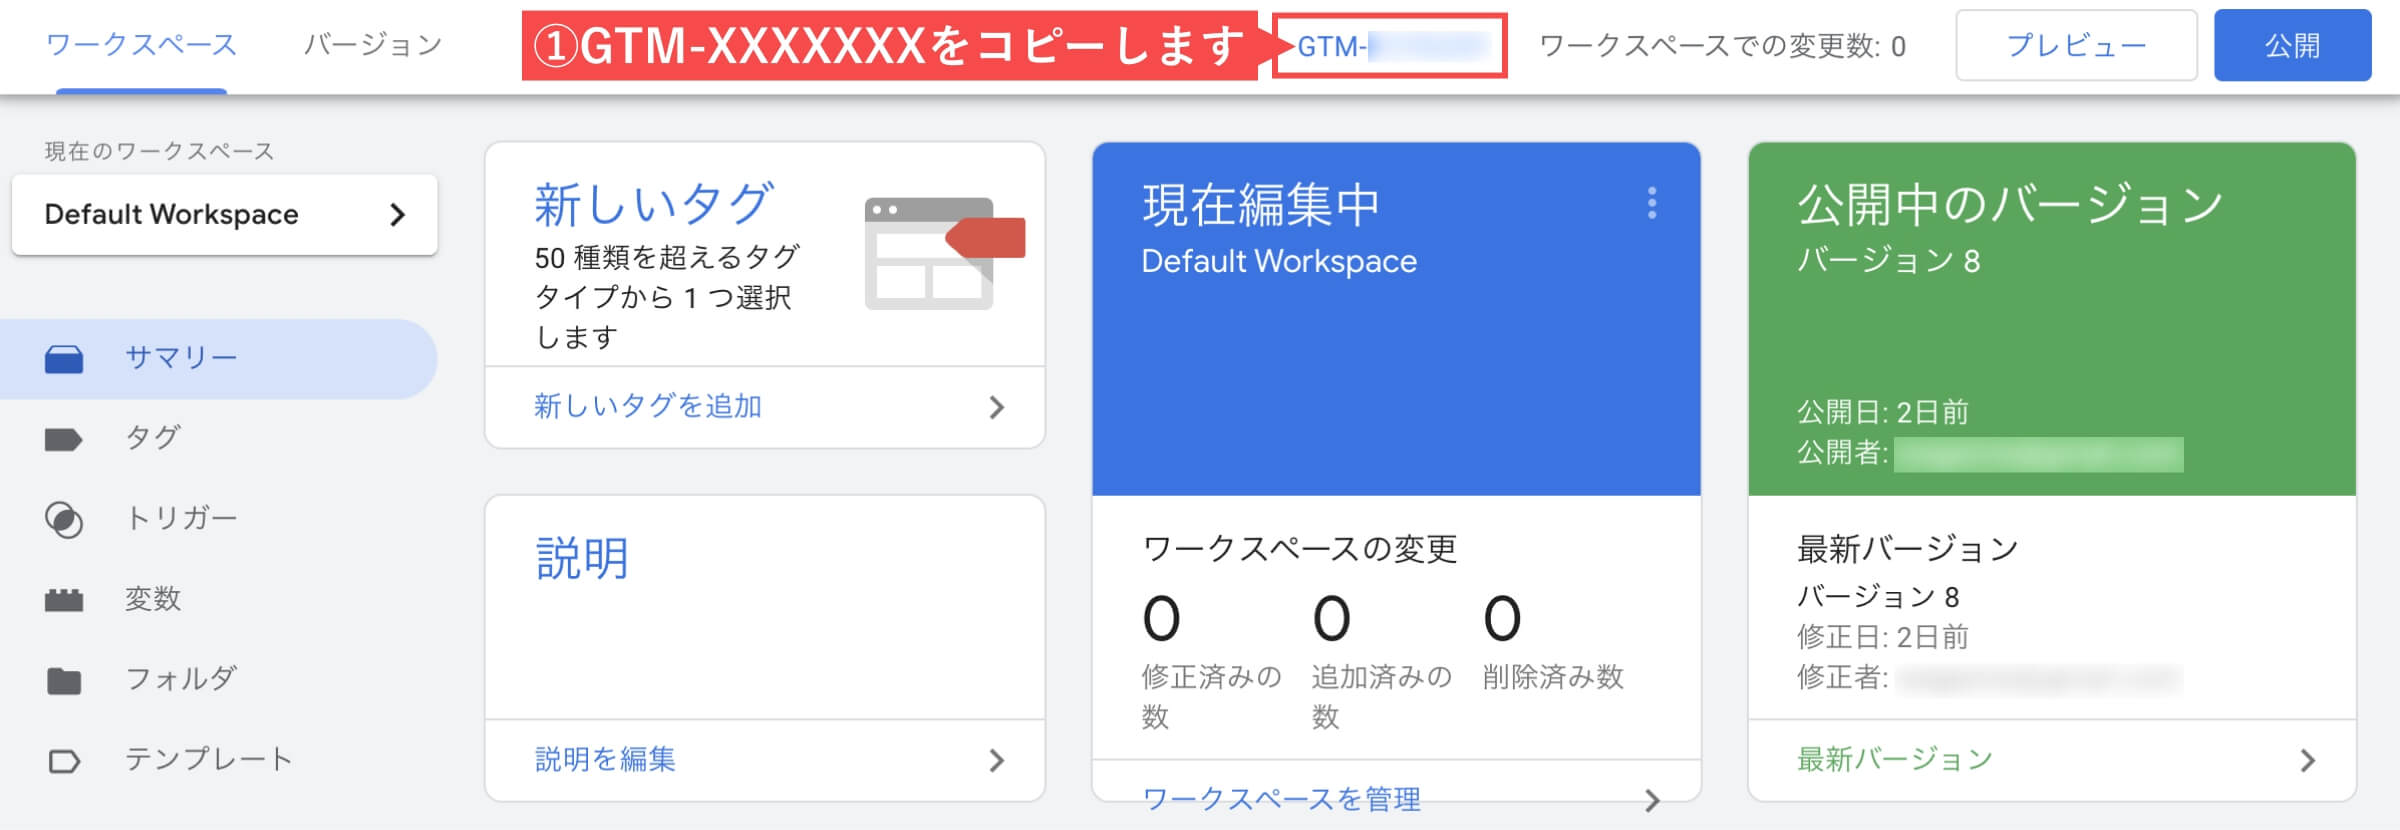Click 新しいタグを追加 link
This screenshot has height=830, width=2400.
pos(648,406)
